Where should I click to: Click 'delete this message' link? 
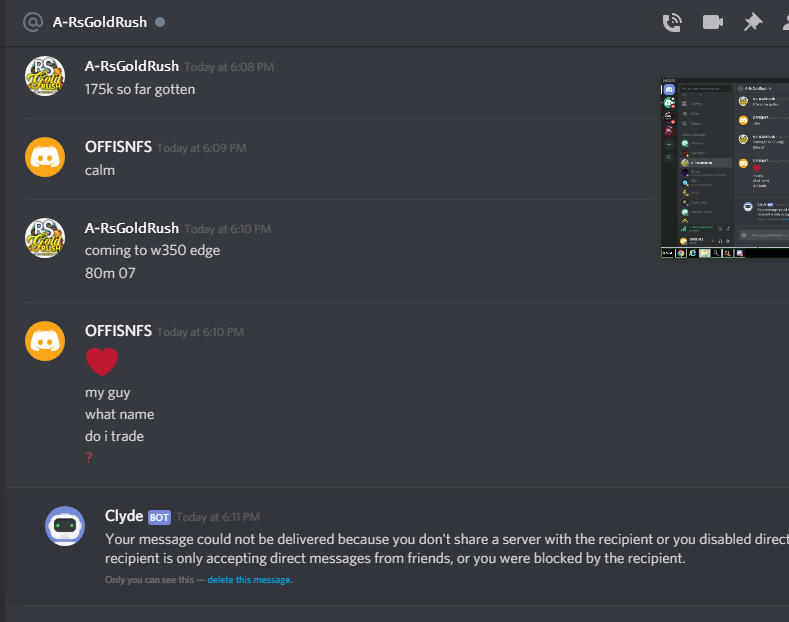(249, 580)
